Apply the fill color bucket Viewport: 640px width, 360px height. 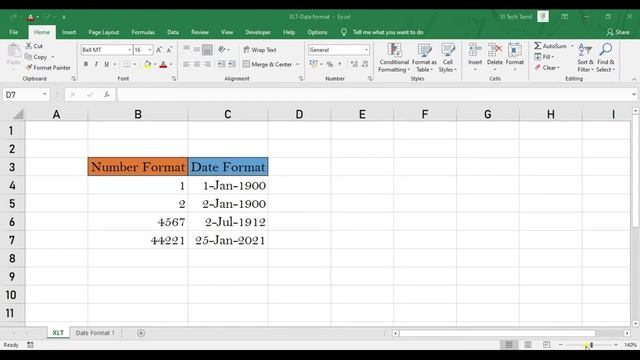pos(147,64)
